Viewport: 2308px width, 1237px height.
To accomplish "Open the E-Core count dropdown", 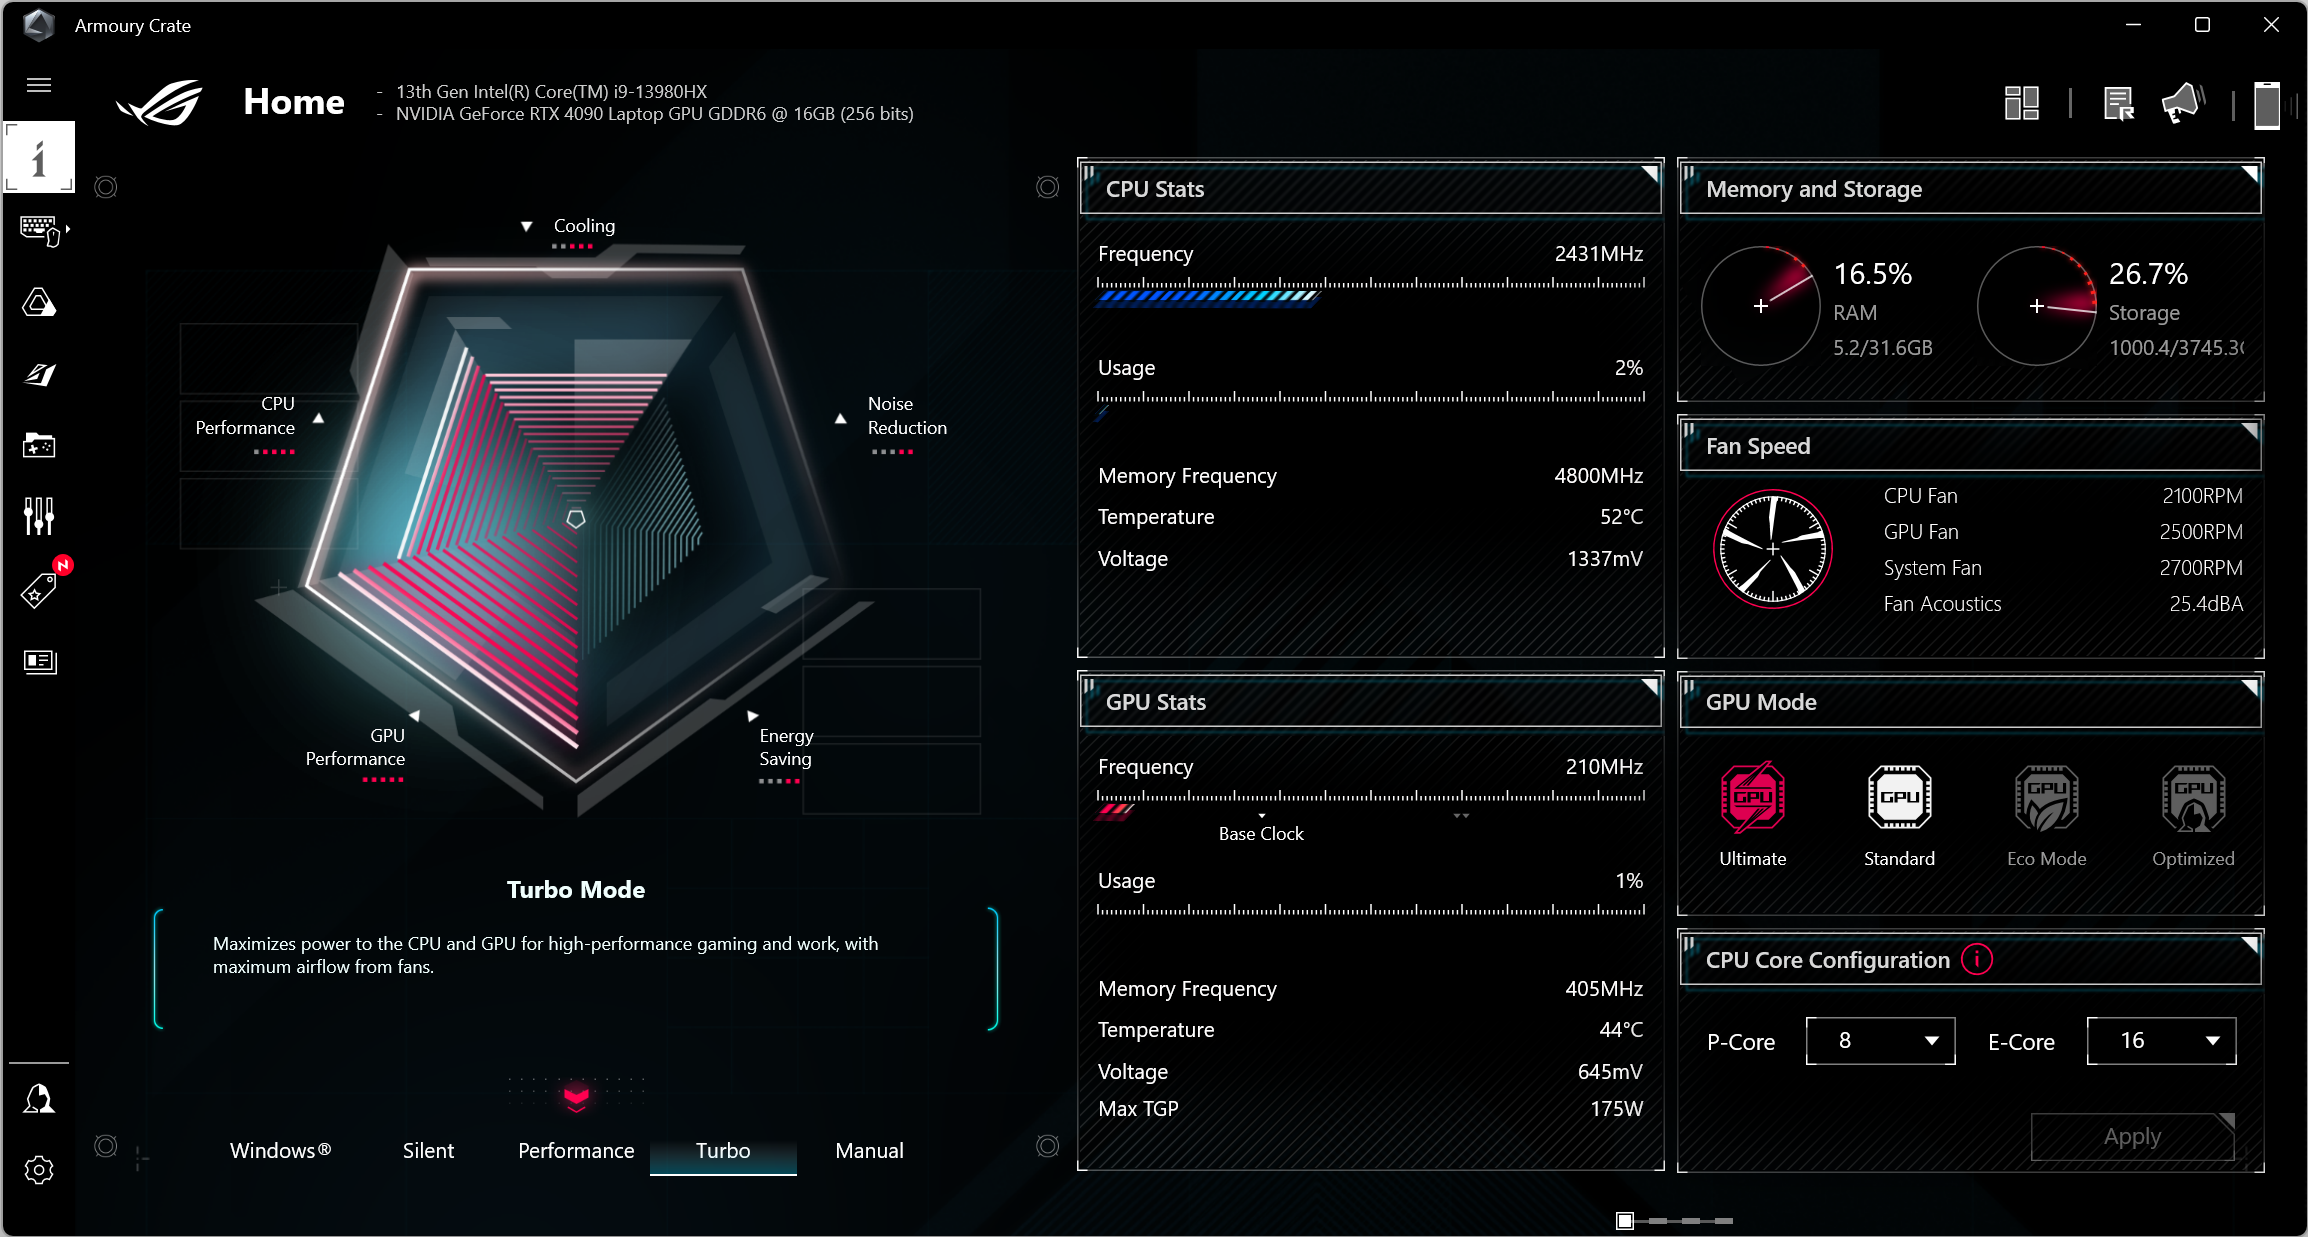I will 2161,1041.
